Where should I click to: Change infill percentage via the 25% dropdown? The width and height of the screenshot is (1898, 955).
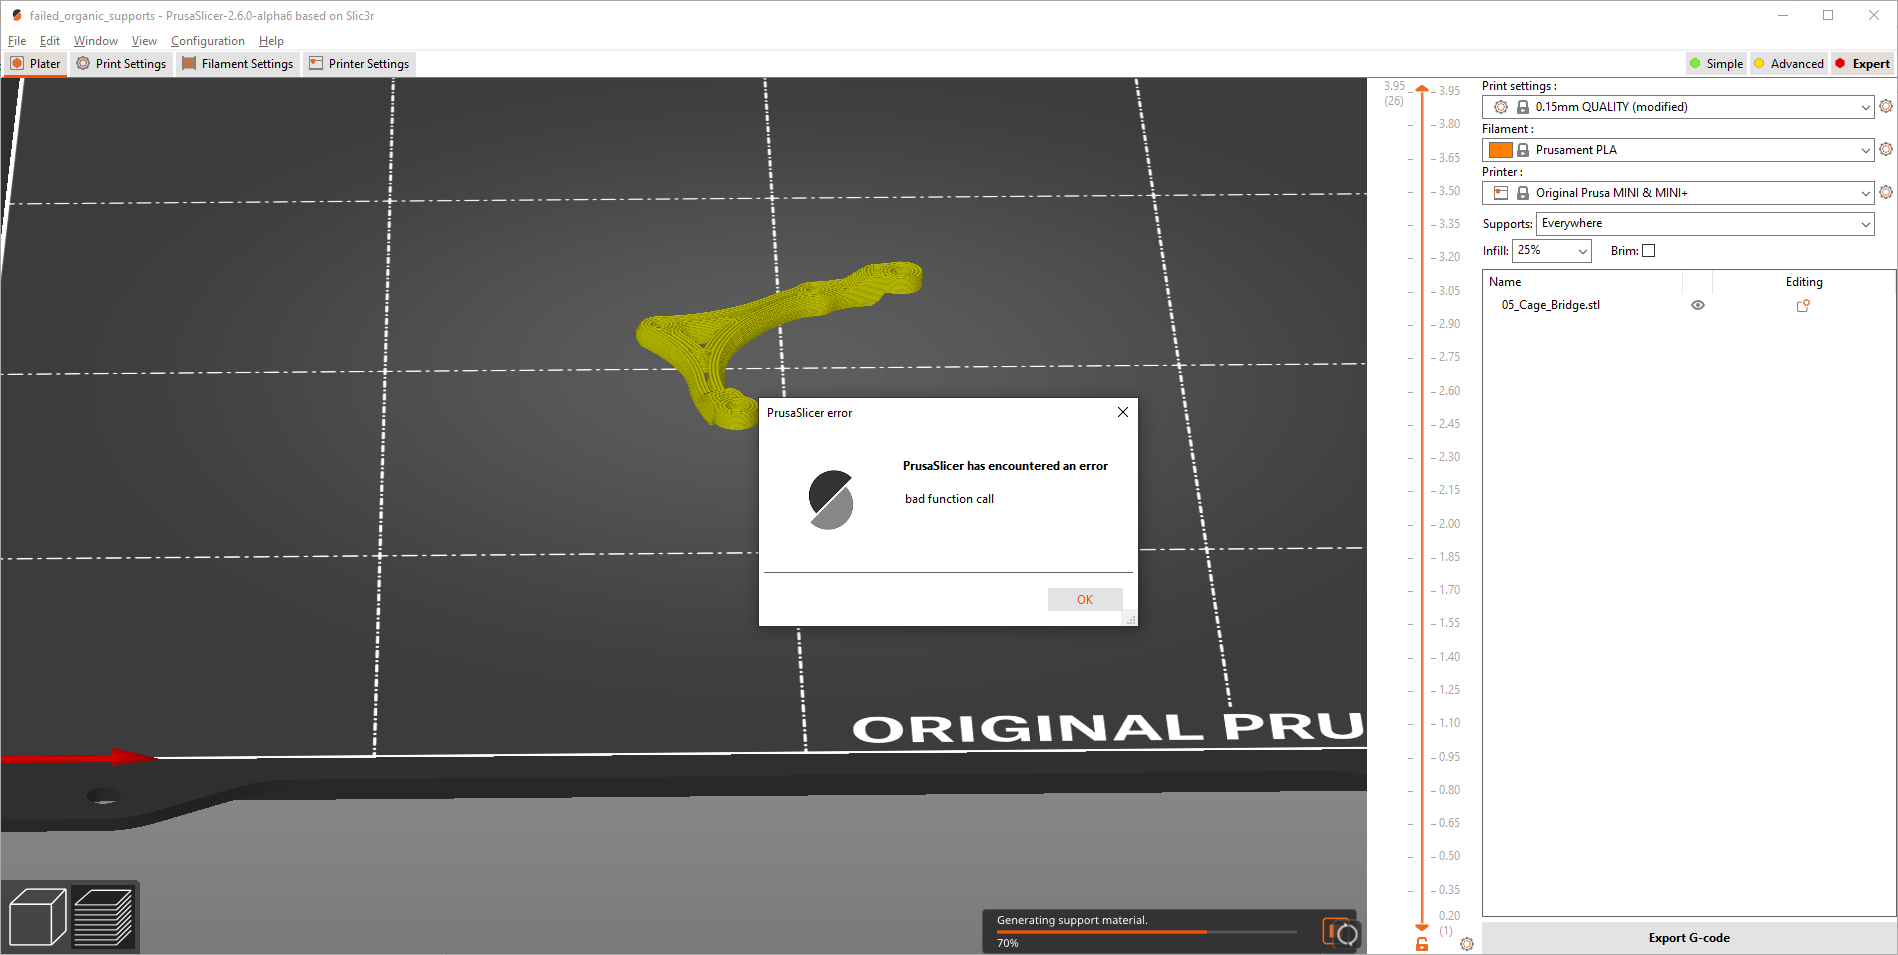point(1550,251)
